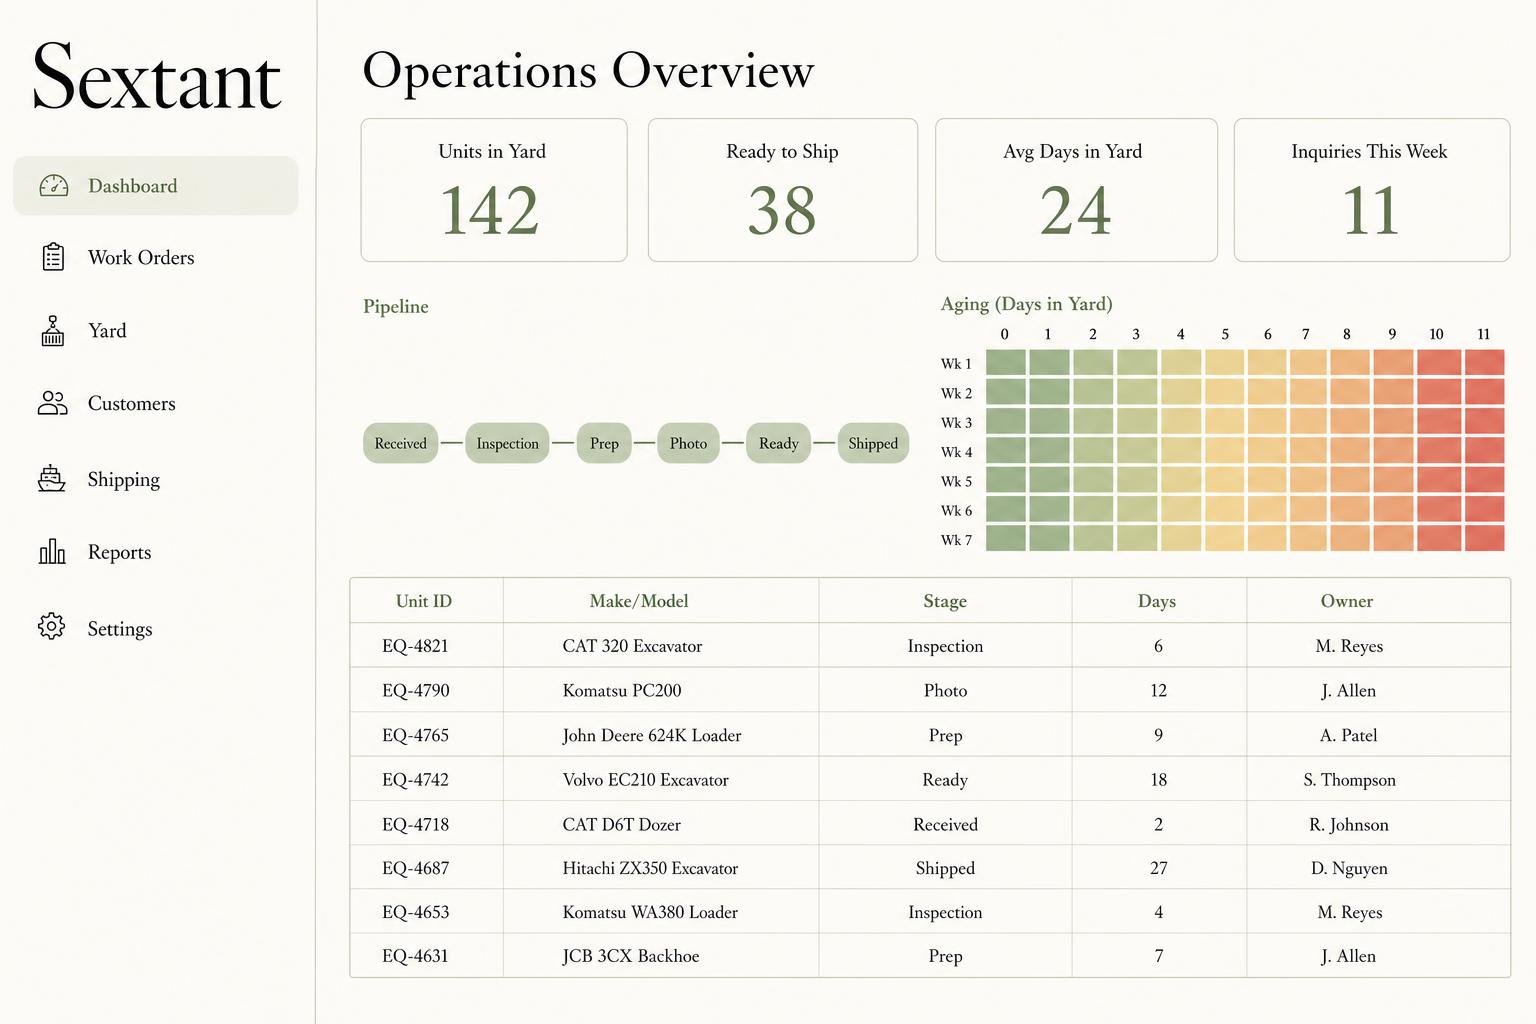
Task: Click CAT 320 Excavator model cell
Action: [x=632, y=646]
